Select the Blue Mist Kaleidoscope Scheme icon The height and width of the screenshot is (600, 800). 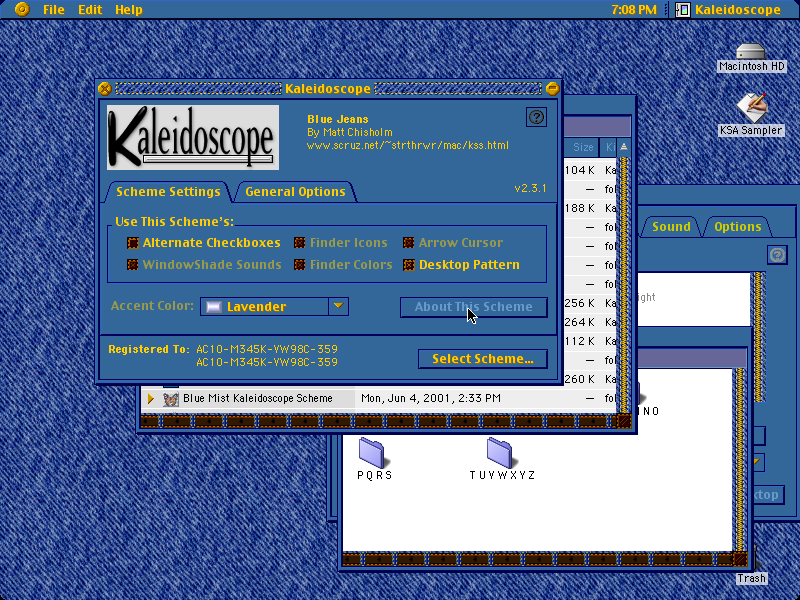pos(171,398)
